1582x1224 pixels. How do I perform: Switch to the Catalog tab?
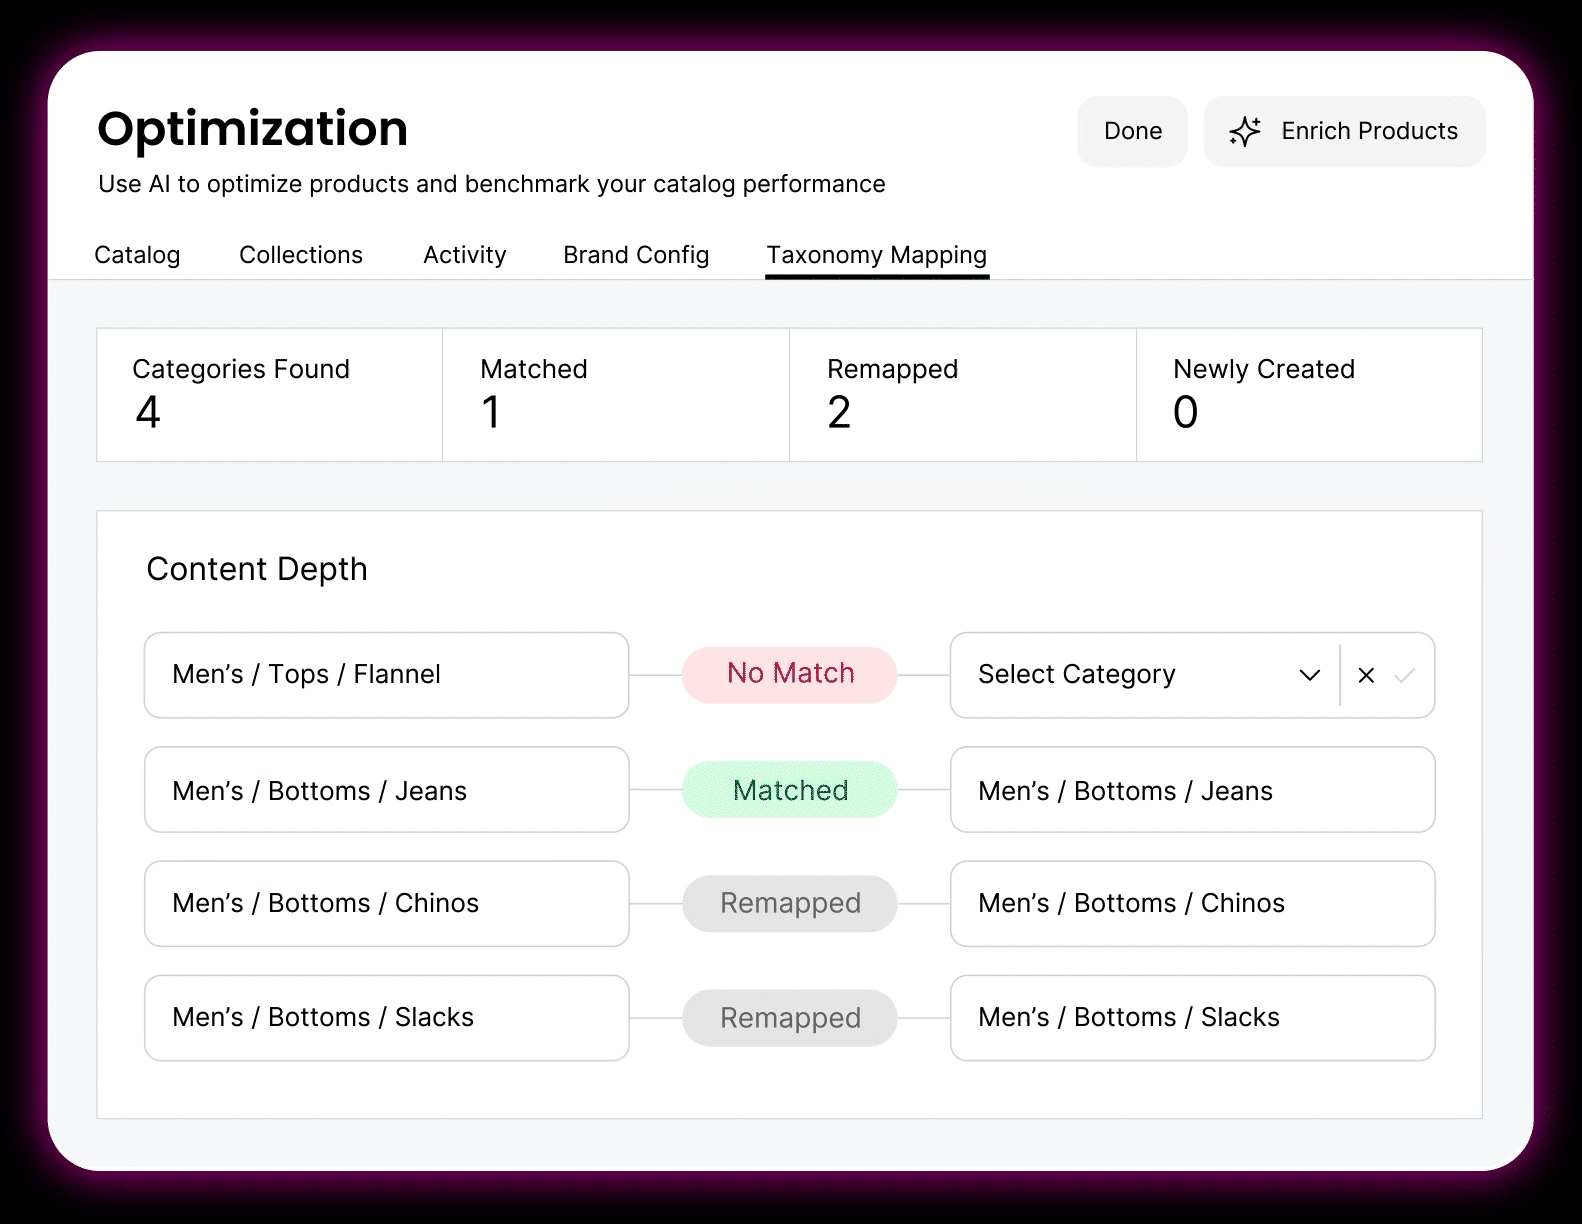coord(137,255)
